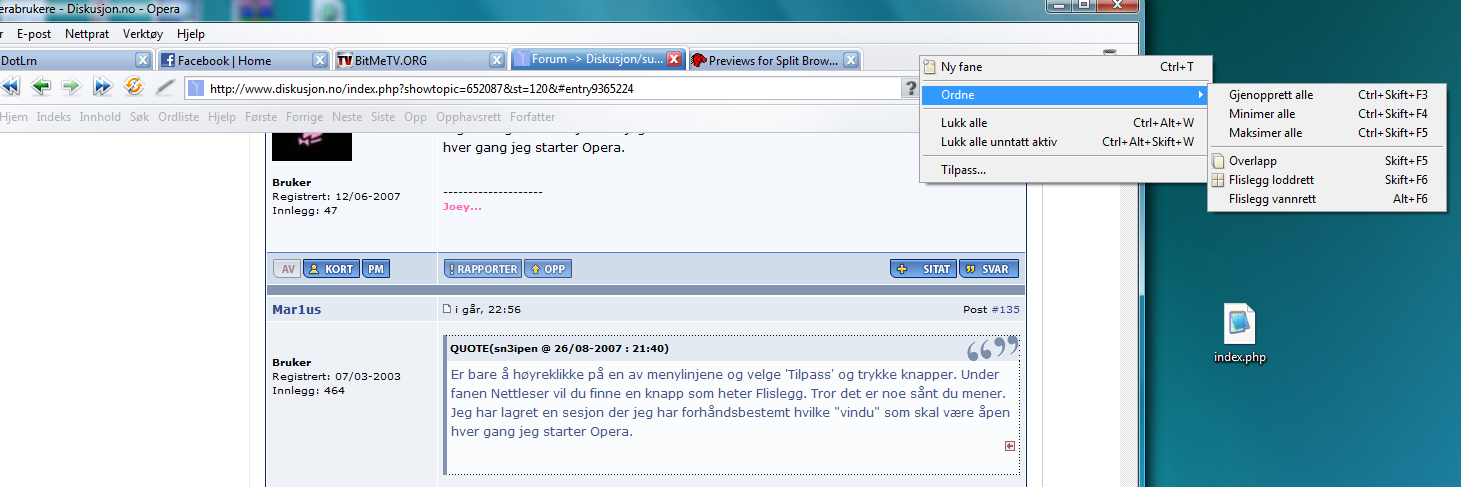Go back with the green back arrow
The image size is (1461, 487).
pos(41,87)
